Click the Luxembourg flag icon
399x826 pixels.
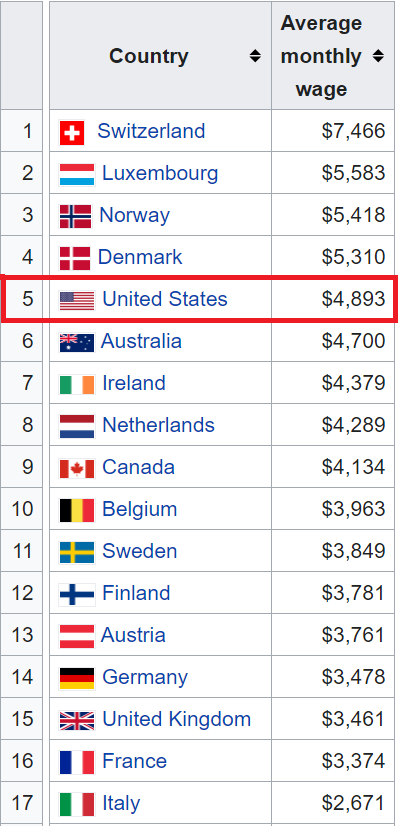click(77, 174)
